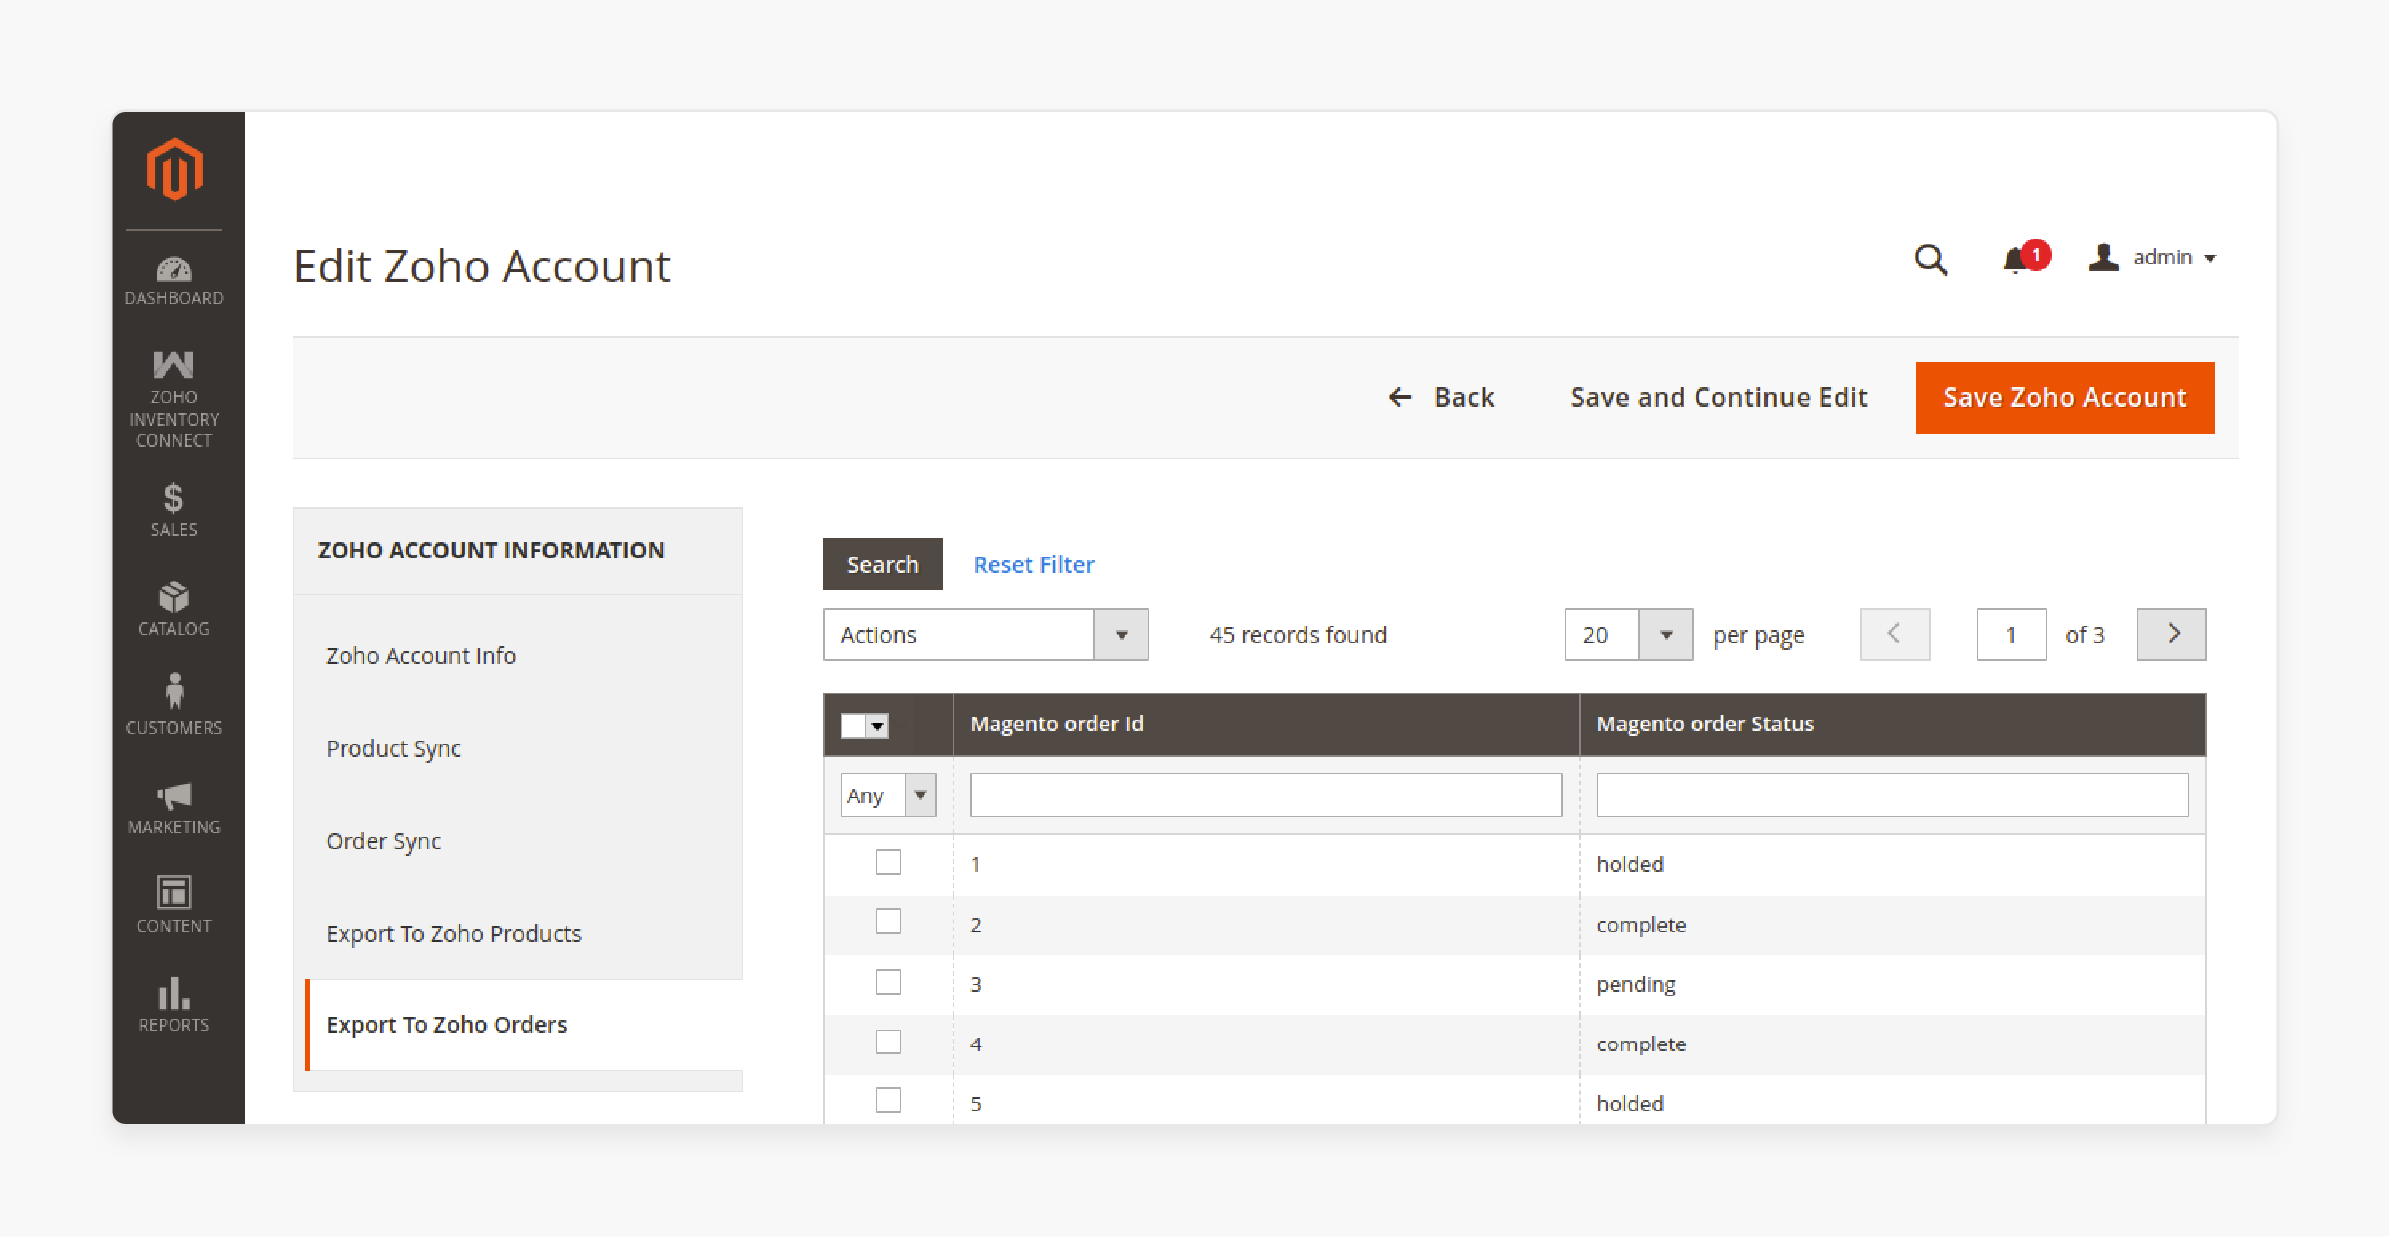
Task: Switch to Order Sync tab
Action: click(x=383, y=841)
